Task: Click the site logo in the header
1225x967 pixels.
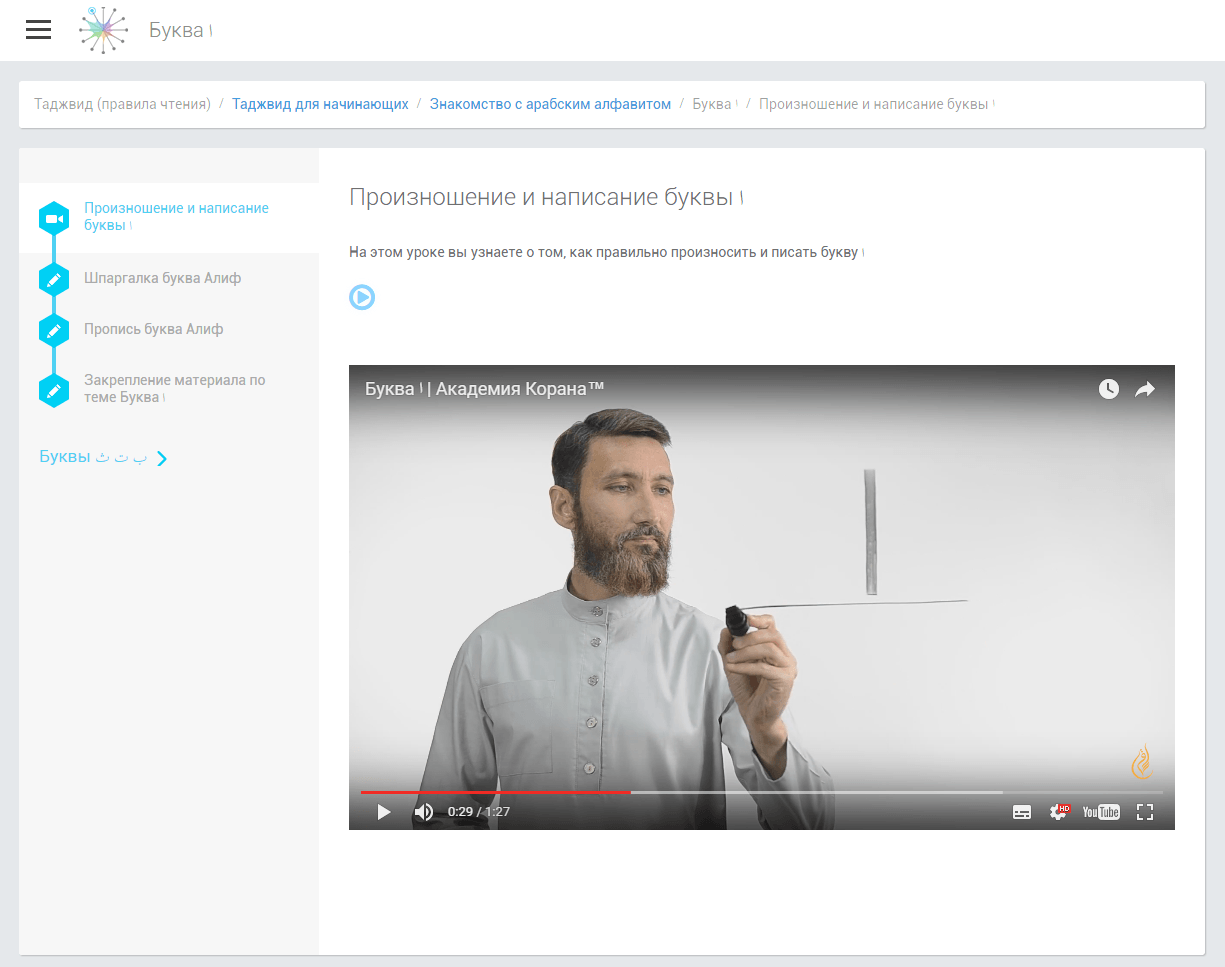Action: point(104,30)
